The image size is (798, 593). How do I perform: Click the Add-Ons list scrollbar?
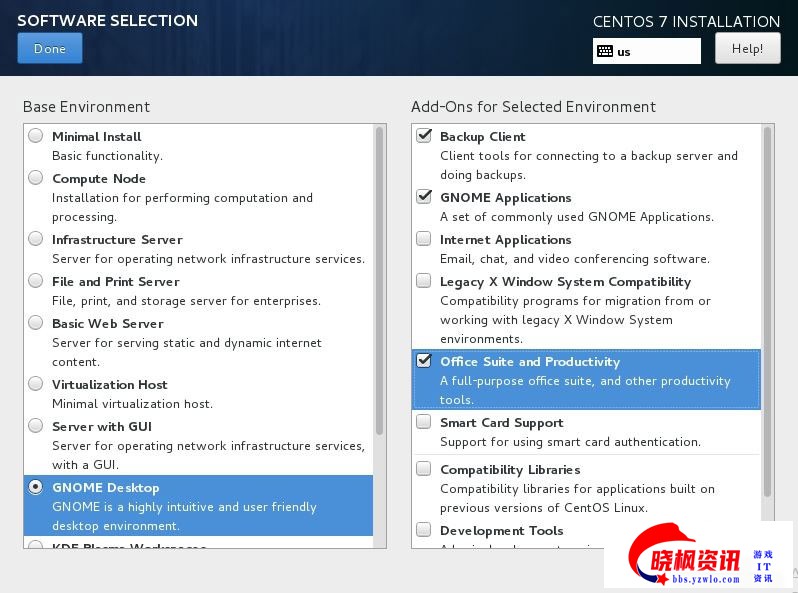(767, 310)
